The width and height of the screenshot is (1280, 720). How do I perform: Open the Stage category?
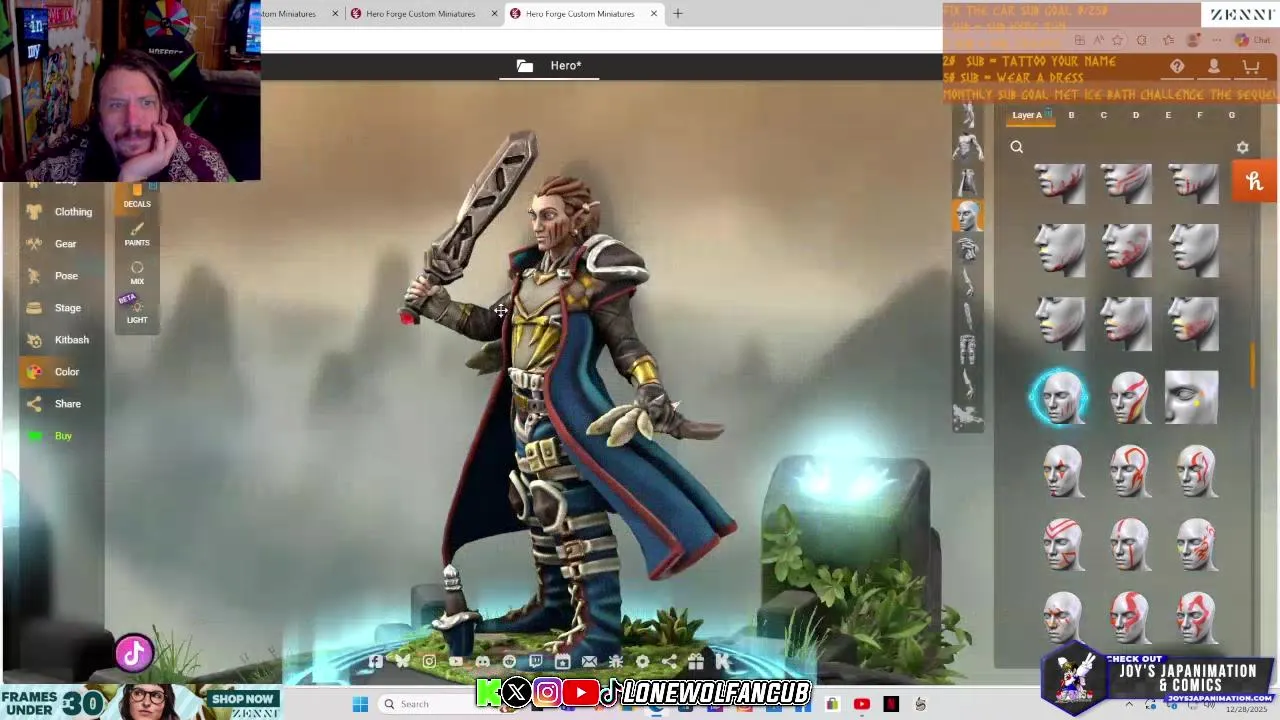point(60,308)
